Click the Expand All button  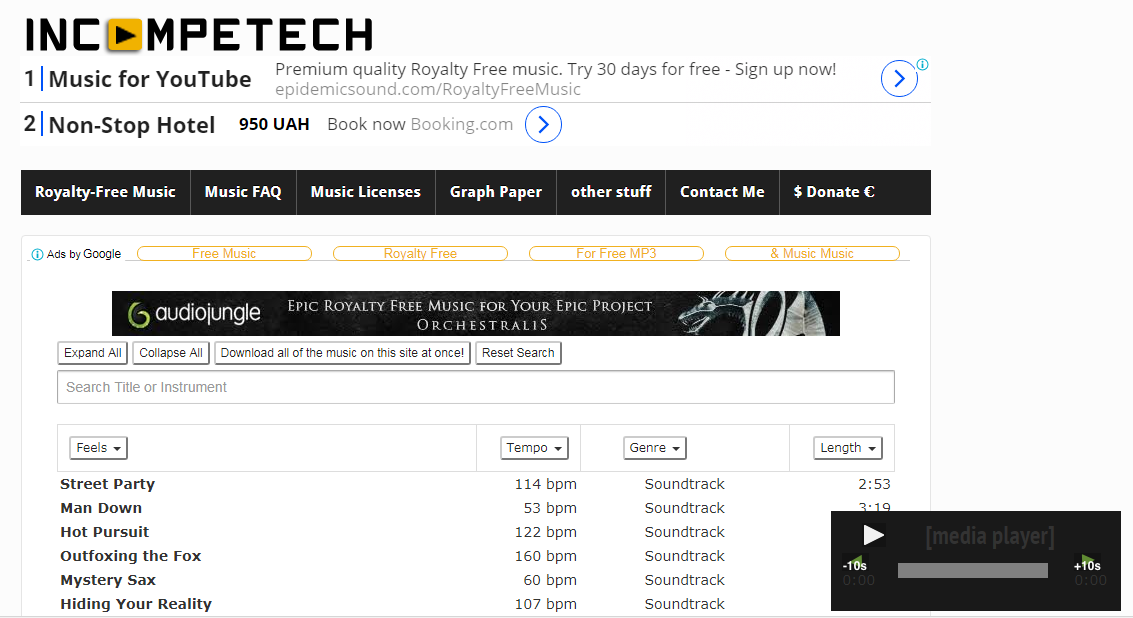(92, 353)
